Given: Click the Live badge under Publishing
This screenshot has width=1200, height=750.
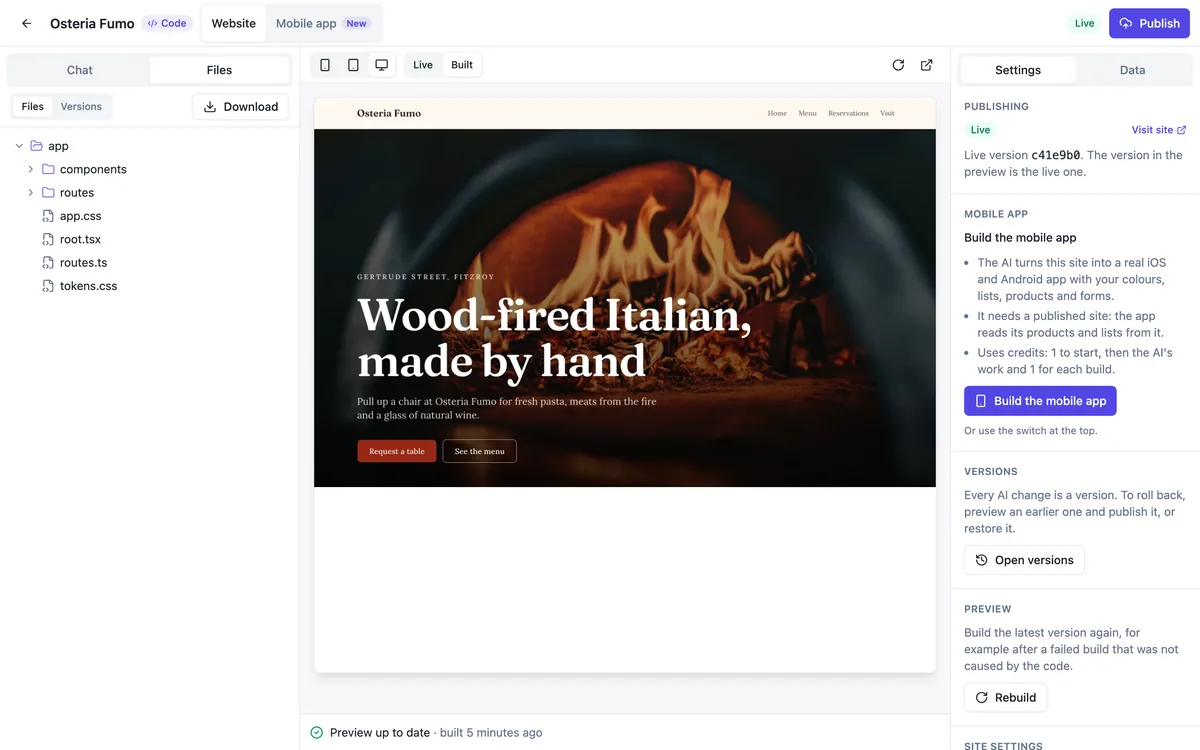Looking at the screenshot, I should (980, 130).
